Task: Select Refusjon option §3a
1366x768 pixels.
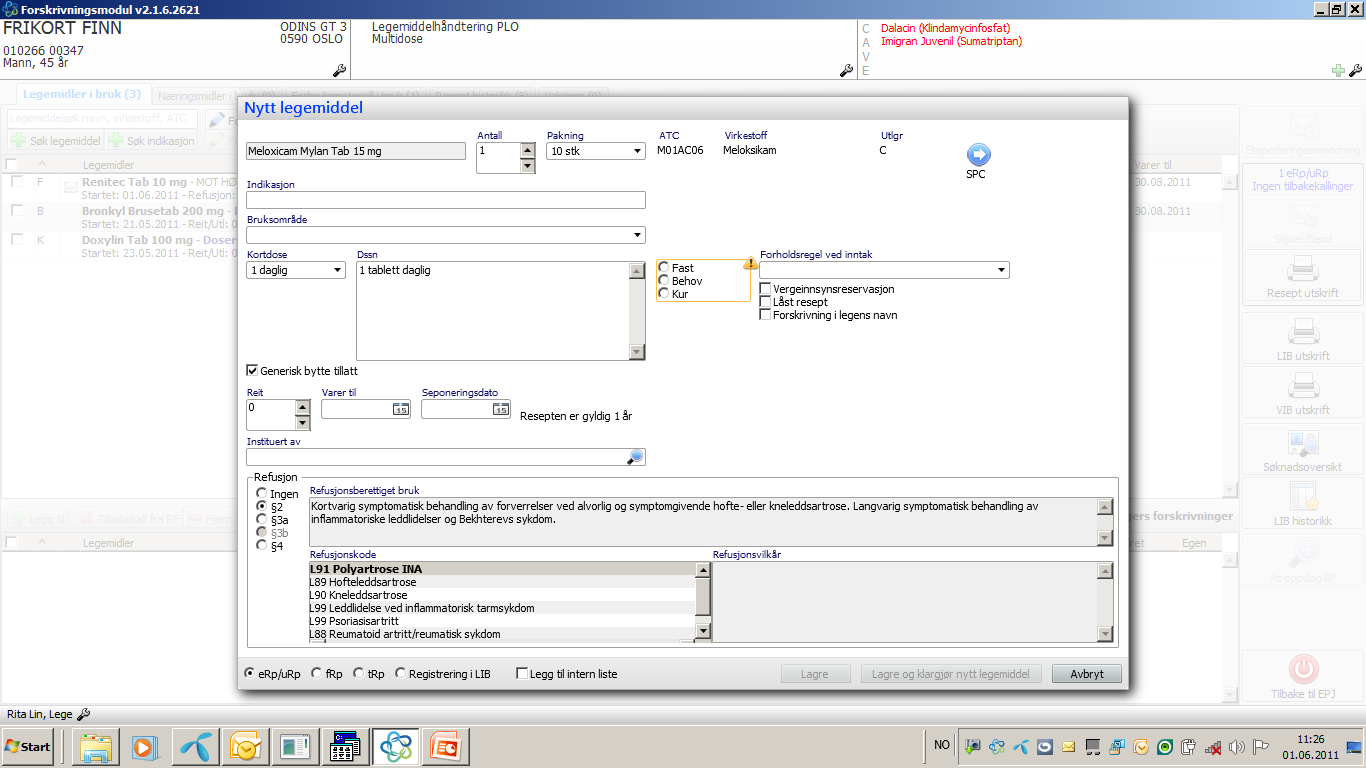Action: coord(262,520)
